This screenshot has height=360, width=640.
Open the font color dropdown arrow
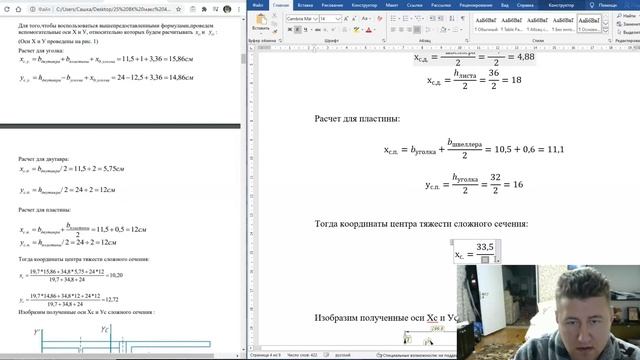pyautogui.click(x=374, y=30)
